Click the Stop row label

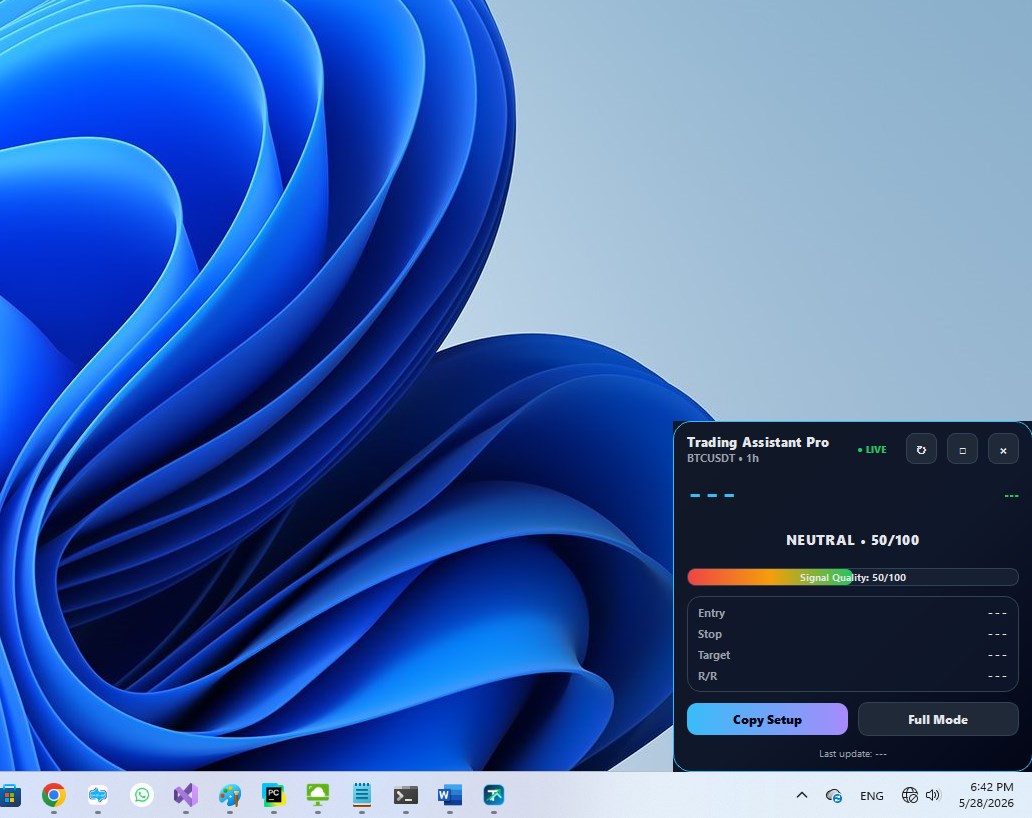pyautogui.click(x=710, y=634)
